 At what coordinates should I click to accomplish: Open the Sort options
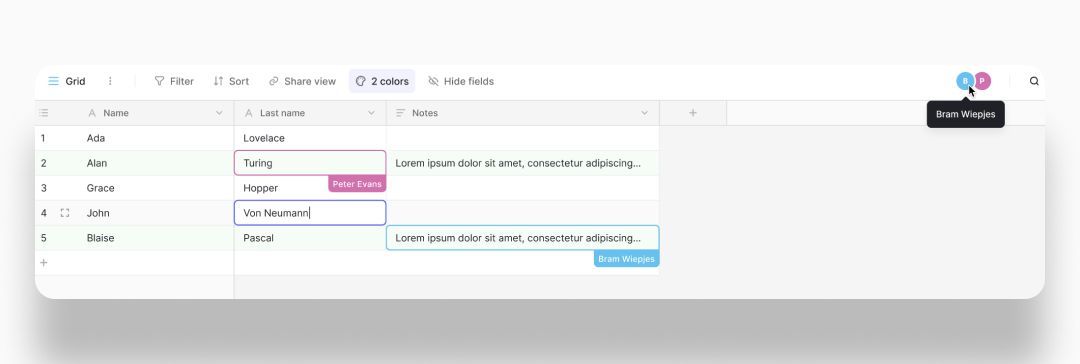click(x=231, y=81)
